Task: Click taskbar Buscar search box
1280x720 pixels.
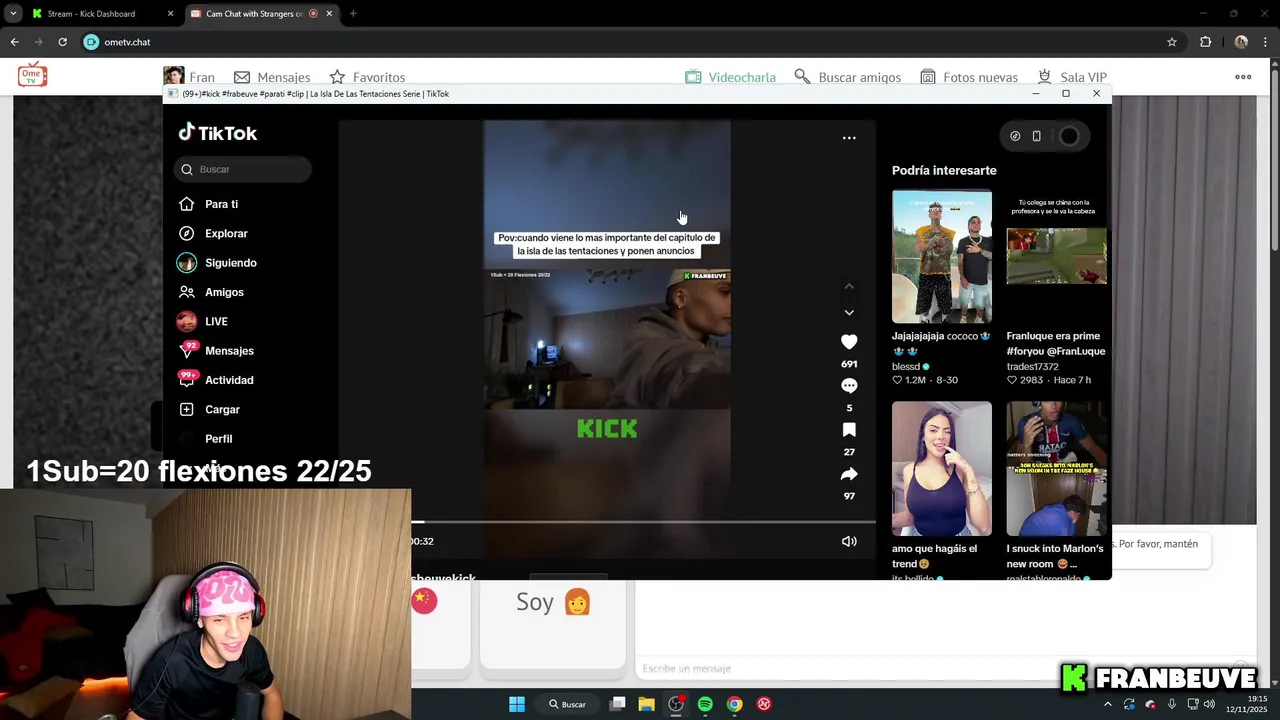Action: [567, 704]
